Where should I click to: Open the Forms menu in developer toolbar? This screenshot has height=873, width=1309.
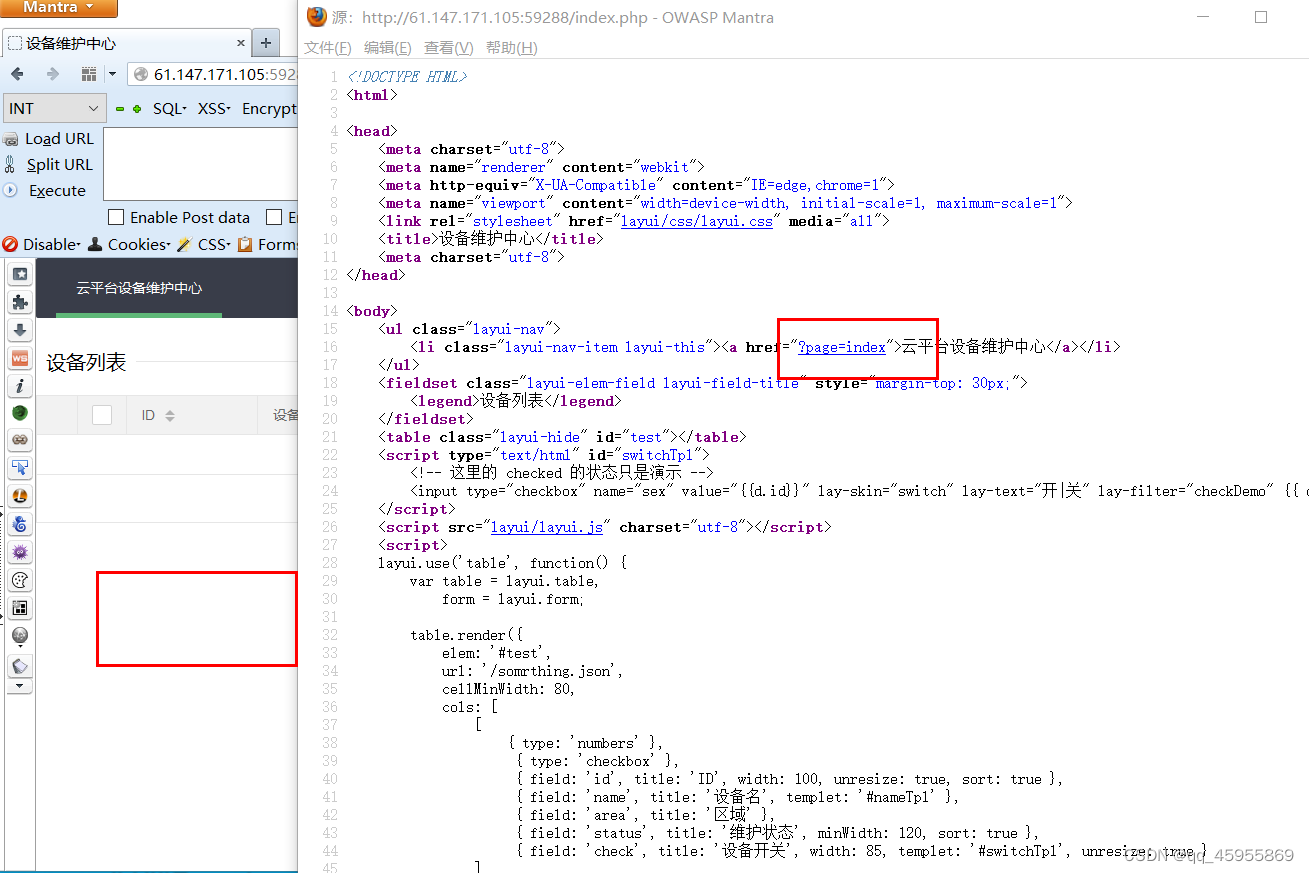point(268,244)
